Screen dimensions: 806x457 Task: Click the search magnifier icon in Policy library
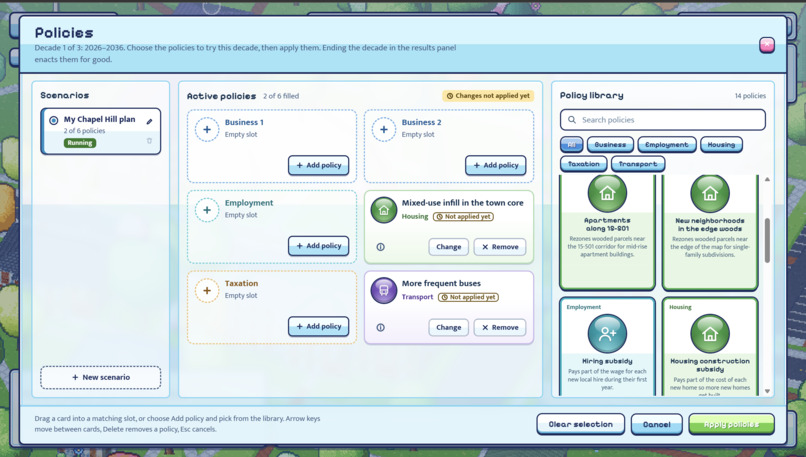click(x=572, y=120)
